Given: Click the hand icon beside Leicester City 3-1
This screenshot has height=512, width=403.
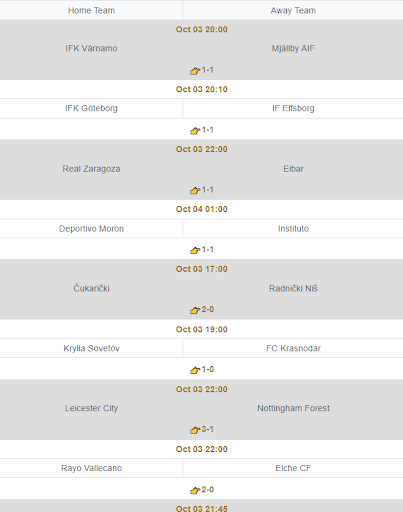Looking at the screenshot, I should pyautogui.click(x=195, y=430).
